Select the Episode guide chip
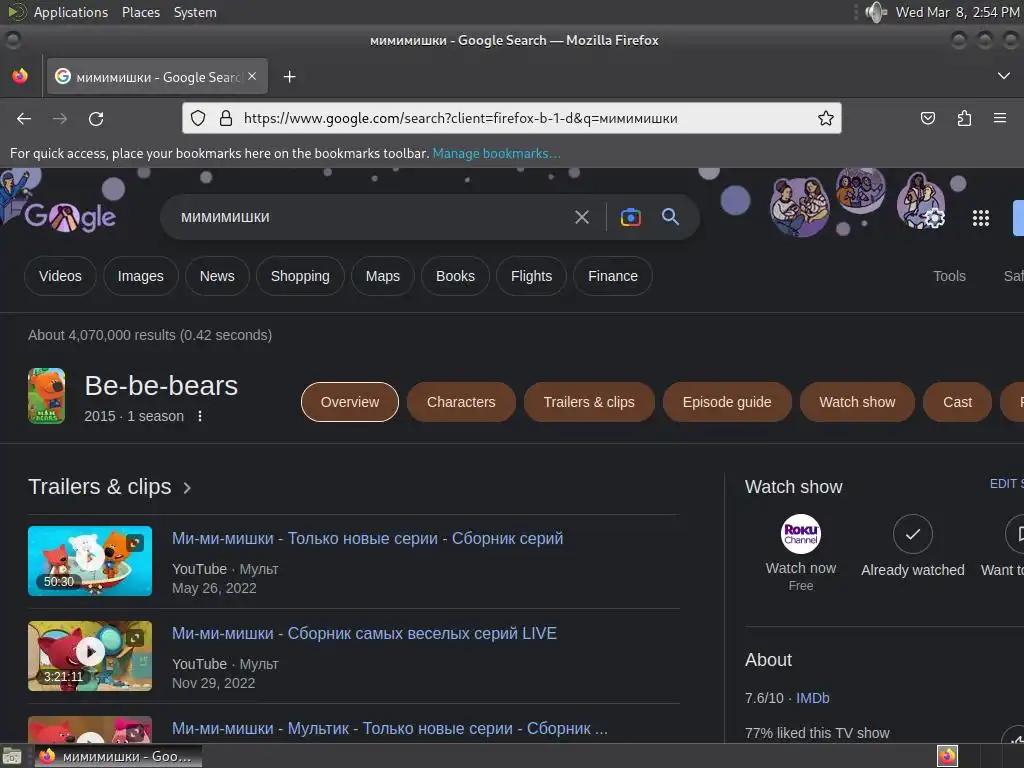Image resolution: width=1024 pixels, height=768 pixels. click(x=727, y=402)
